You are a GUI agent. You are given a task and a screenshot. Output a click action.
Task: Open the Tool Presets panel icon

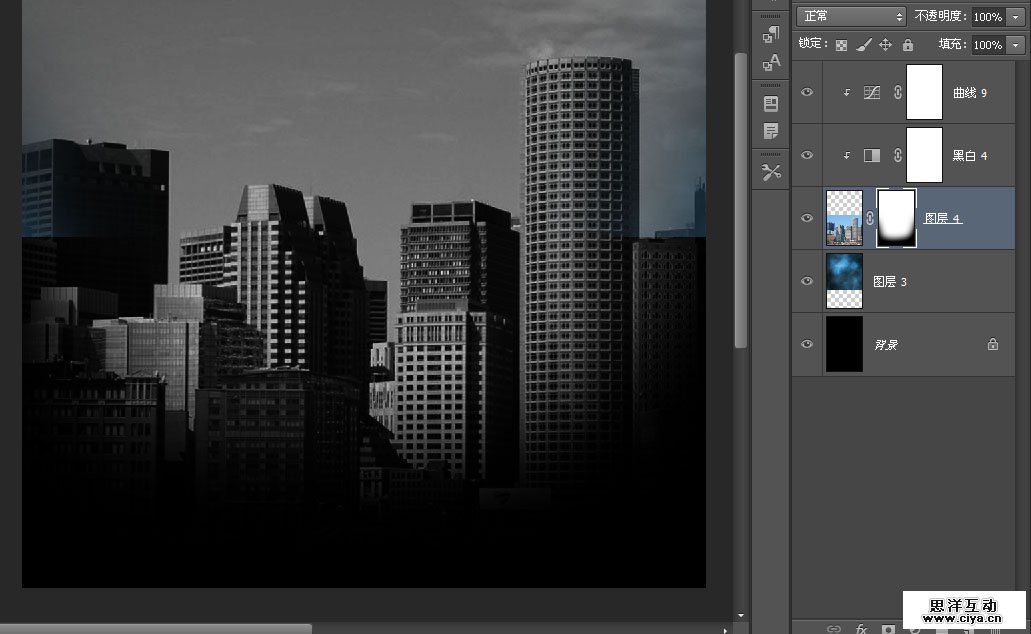(771, 172)
